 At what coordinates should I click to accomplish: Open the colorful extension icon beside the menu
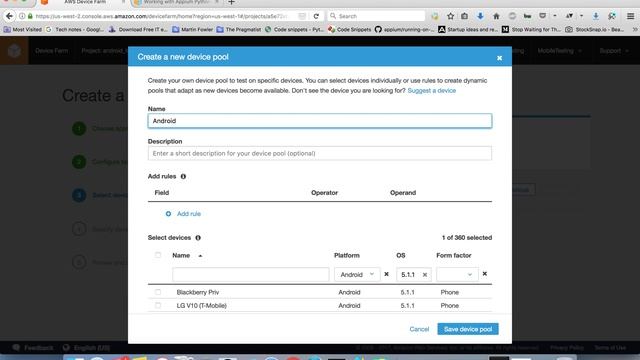[x=611, y=16]
